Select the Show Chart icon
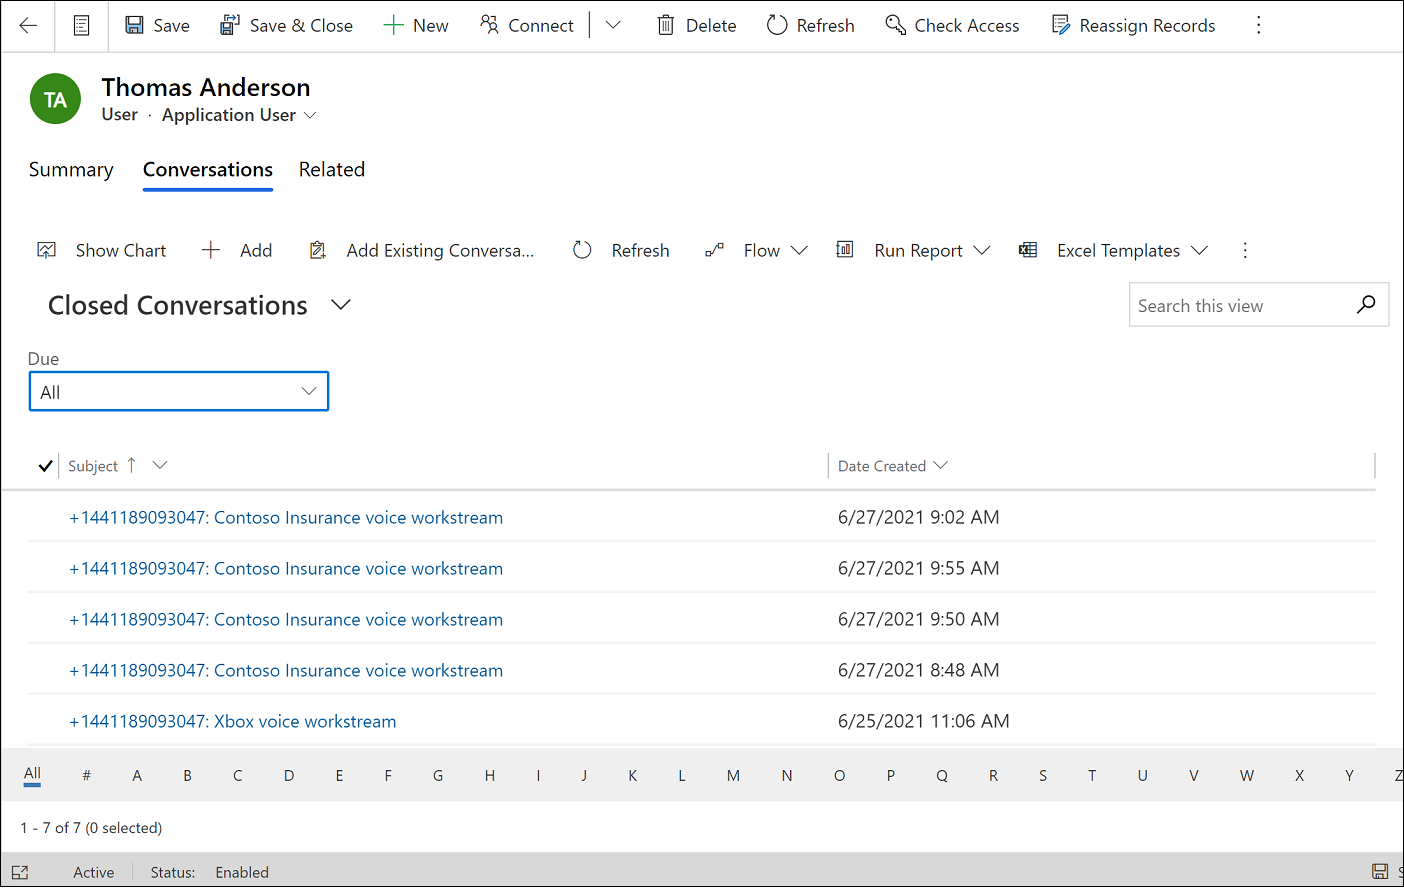 (46, 250)
